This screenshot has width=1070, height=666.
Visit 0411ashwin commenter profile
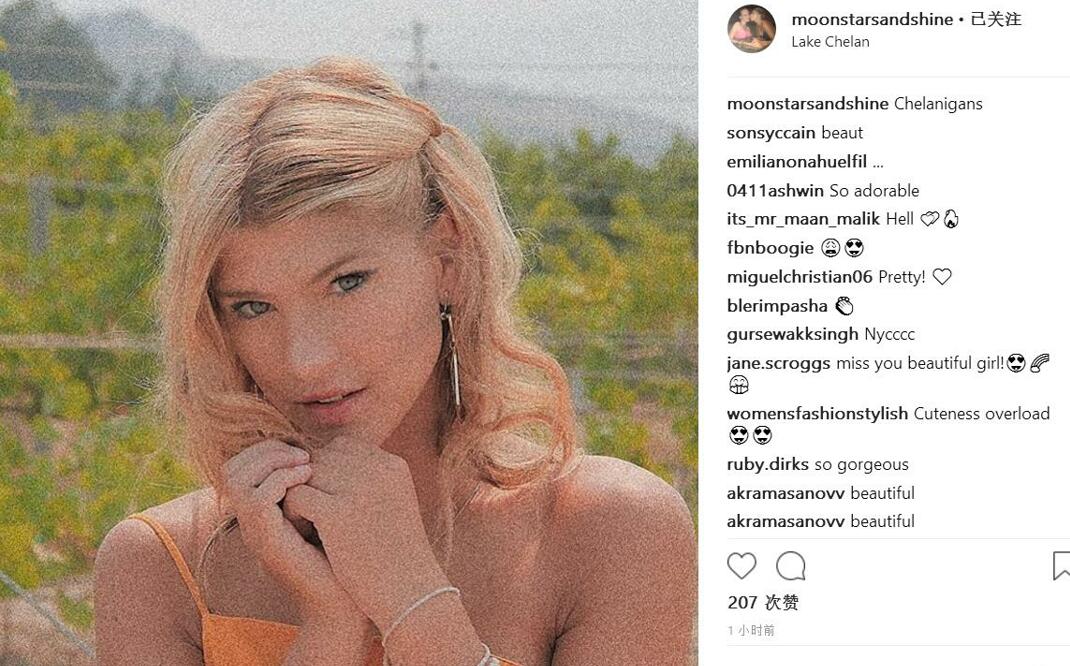coord(775,190)
